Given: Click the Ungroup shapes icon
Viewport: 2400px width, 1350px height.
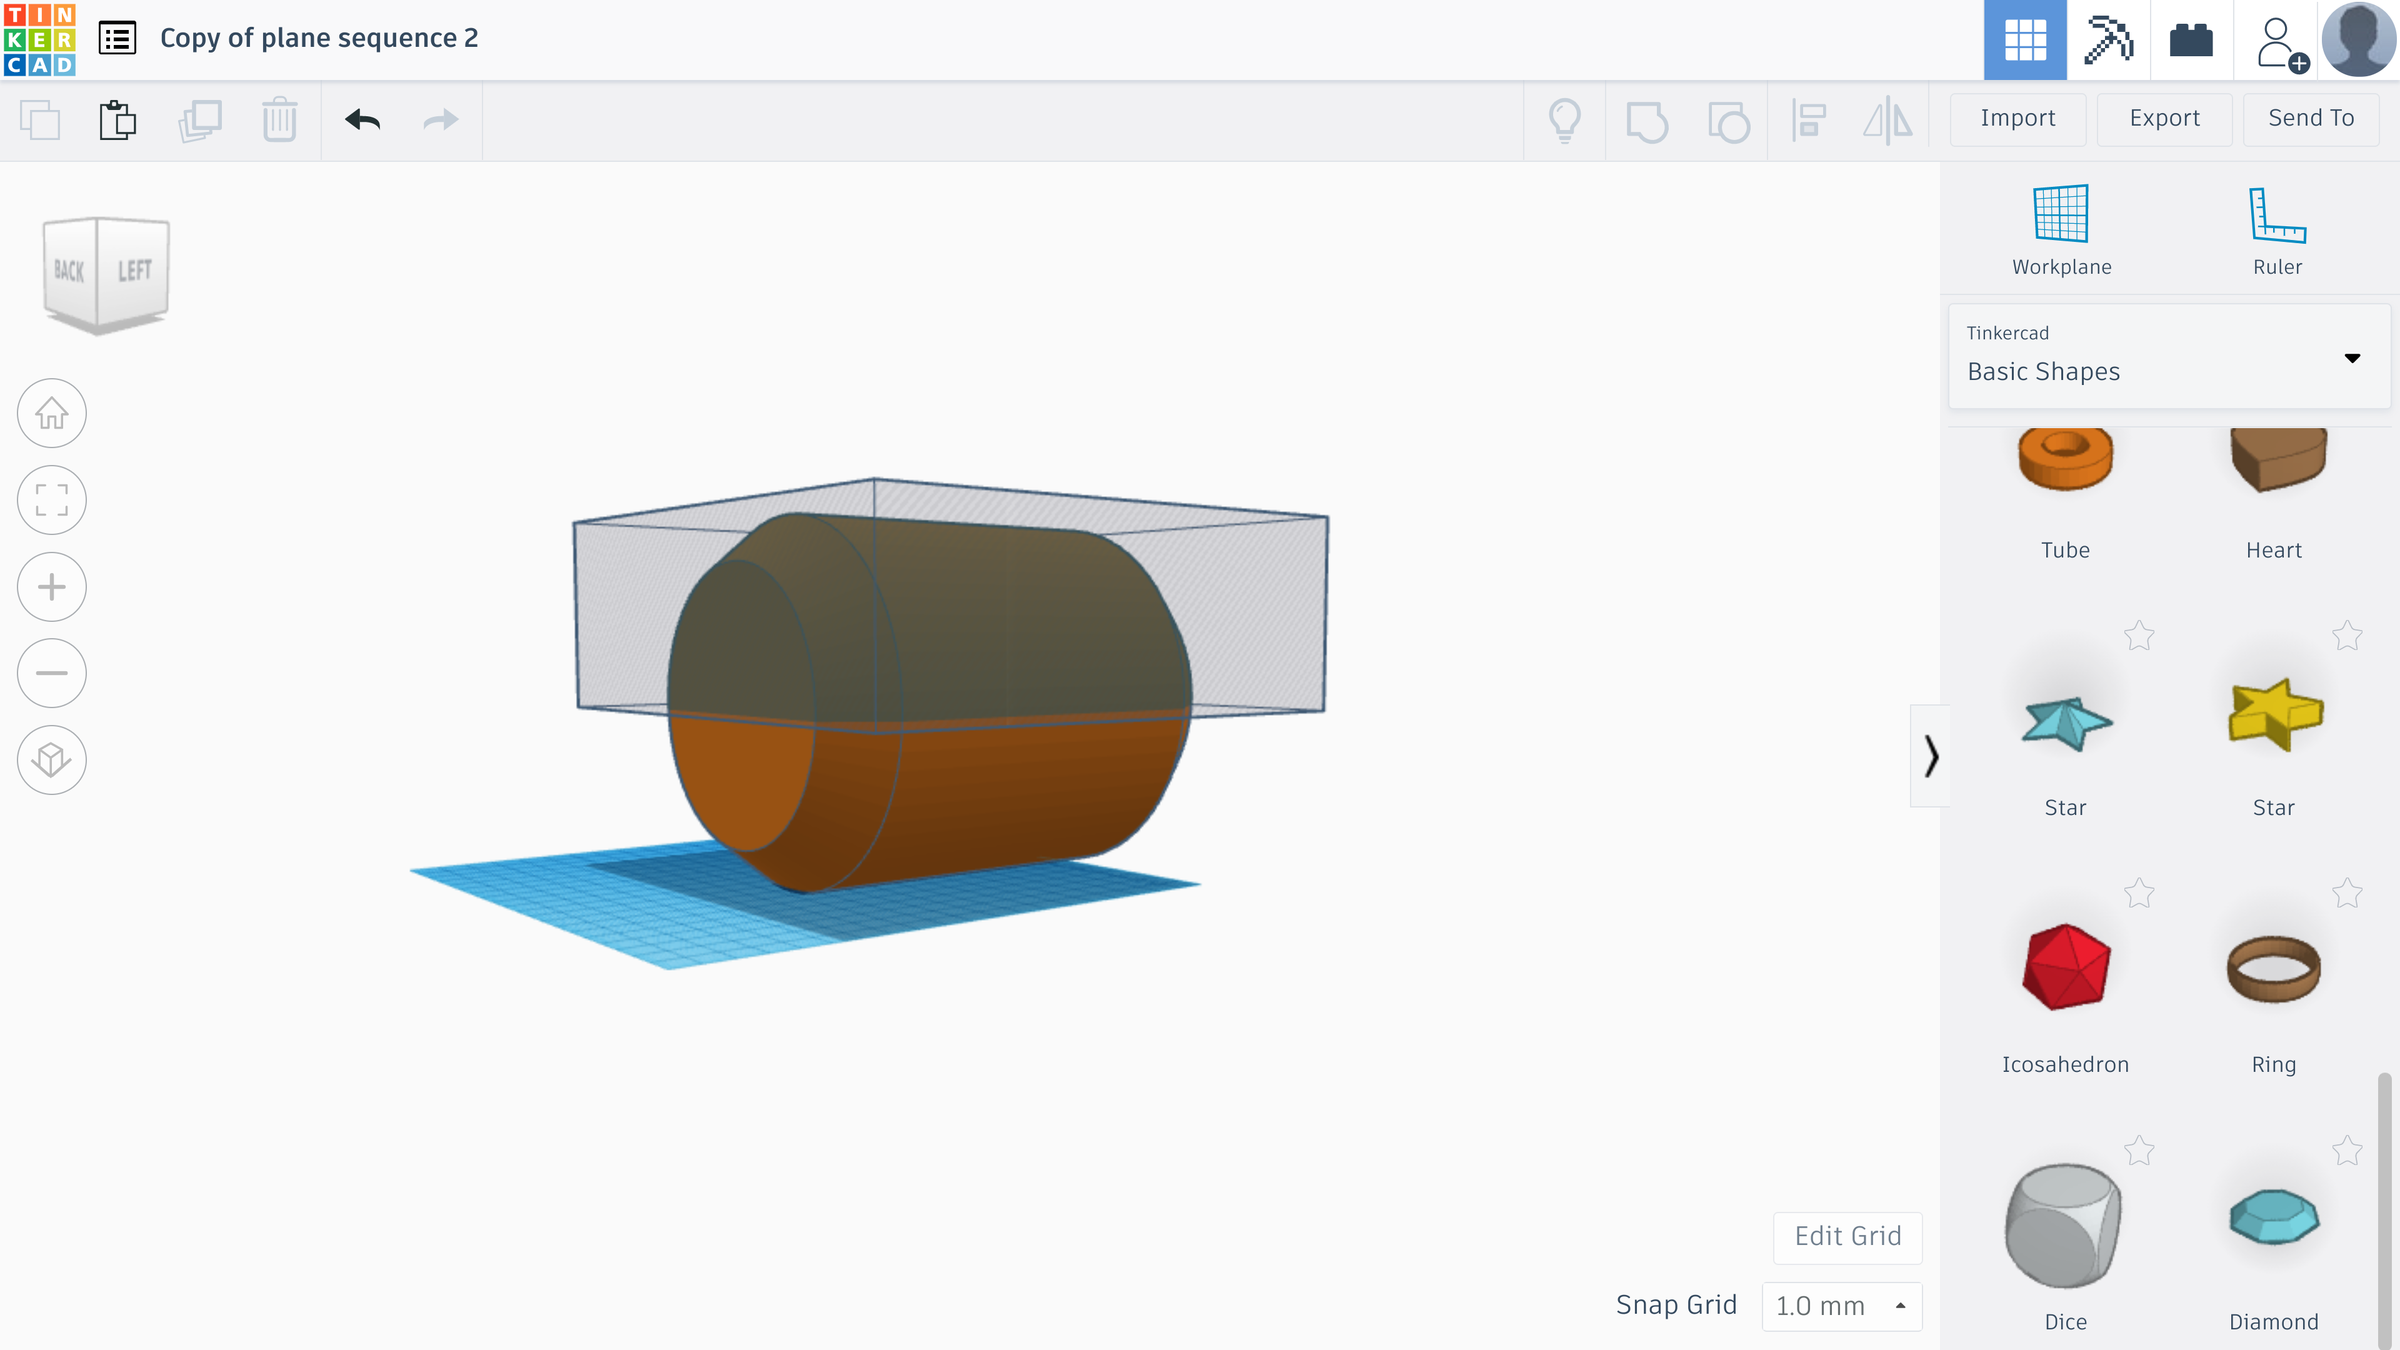Looking at the screenshot, I should (1728, 122).
